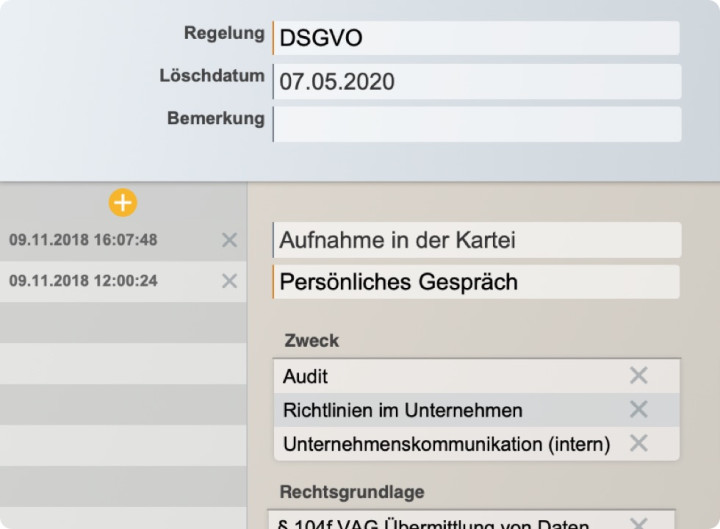Highlight the Richtlinien im Unternehmen row
Screen dimensions: 720x529
(440, 410)
